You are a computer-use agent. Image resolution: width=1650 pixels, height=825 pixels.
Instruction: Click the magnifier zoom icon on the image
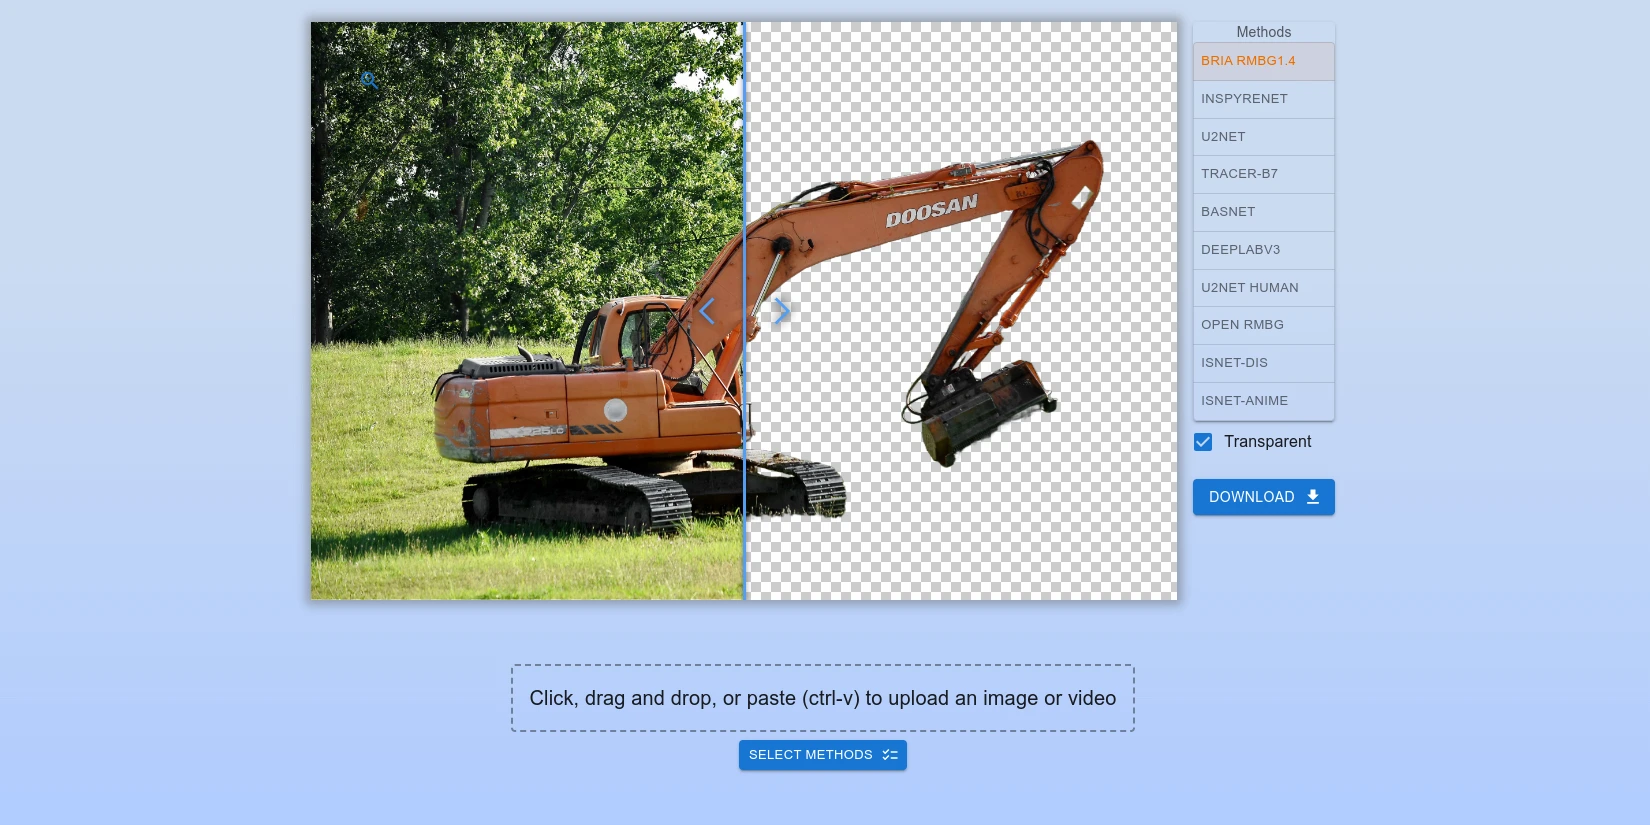pos(369,80)
